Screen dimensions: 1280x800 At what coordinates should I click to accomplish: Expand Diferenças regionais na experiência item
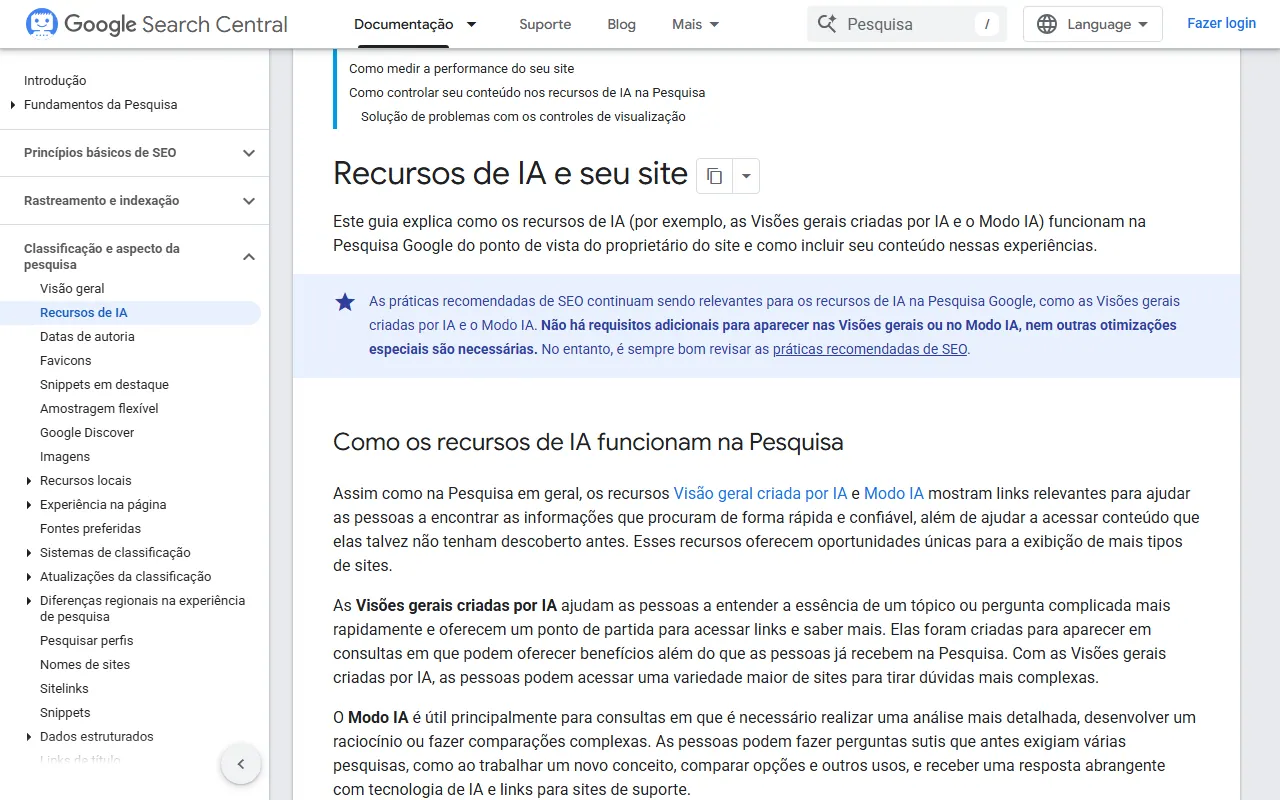click(29, 601)
